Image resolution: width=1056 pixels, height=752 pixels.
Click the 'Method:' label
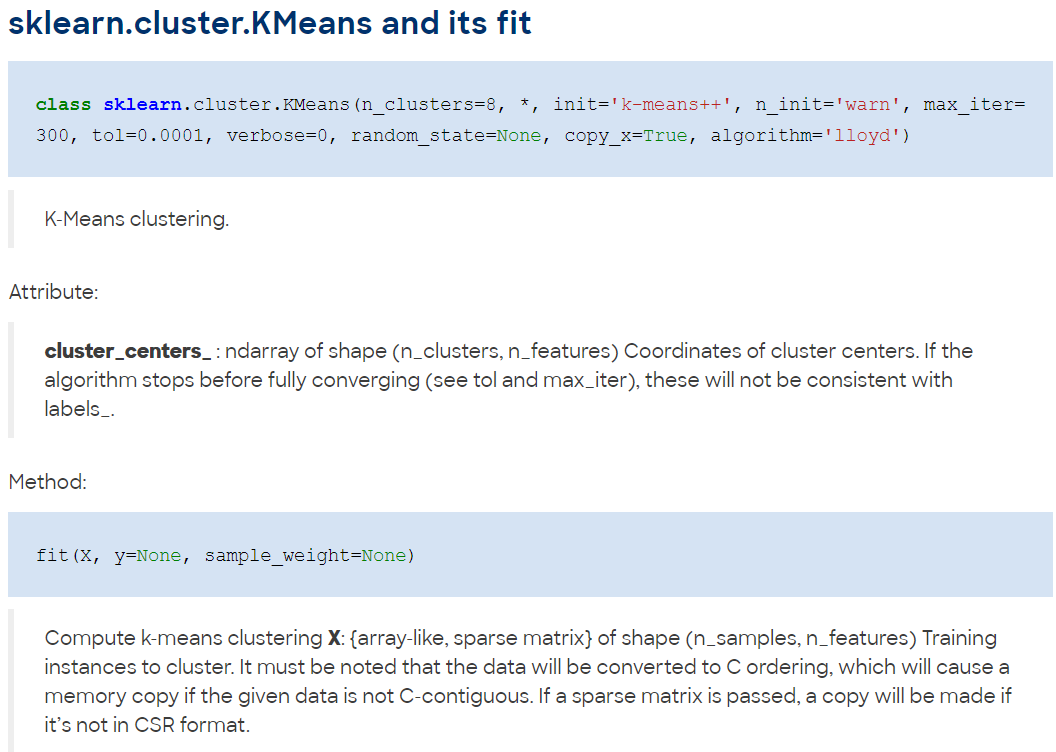48,482
